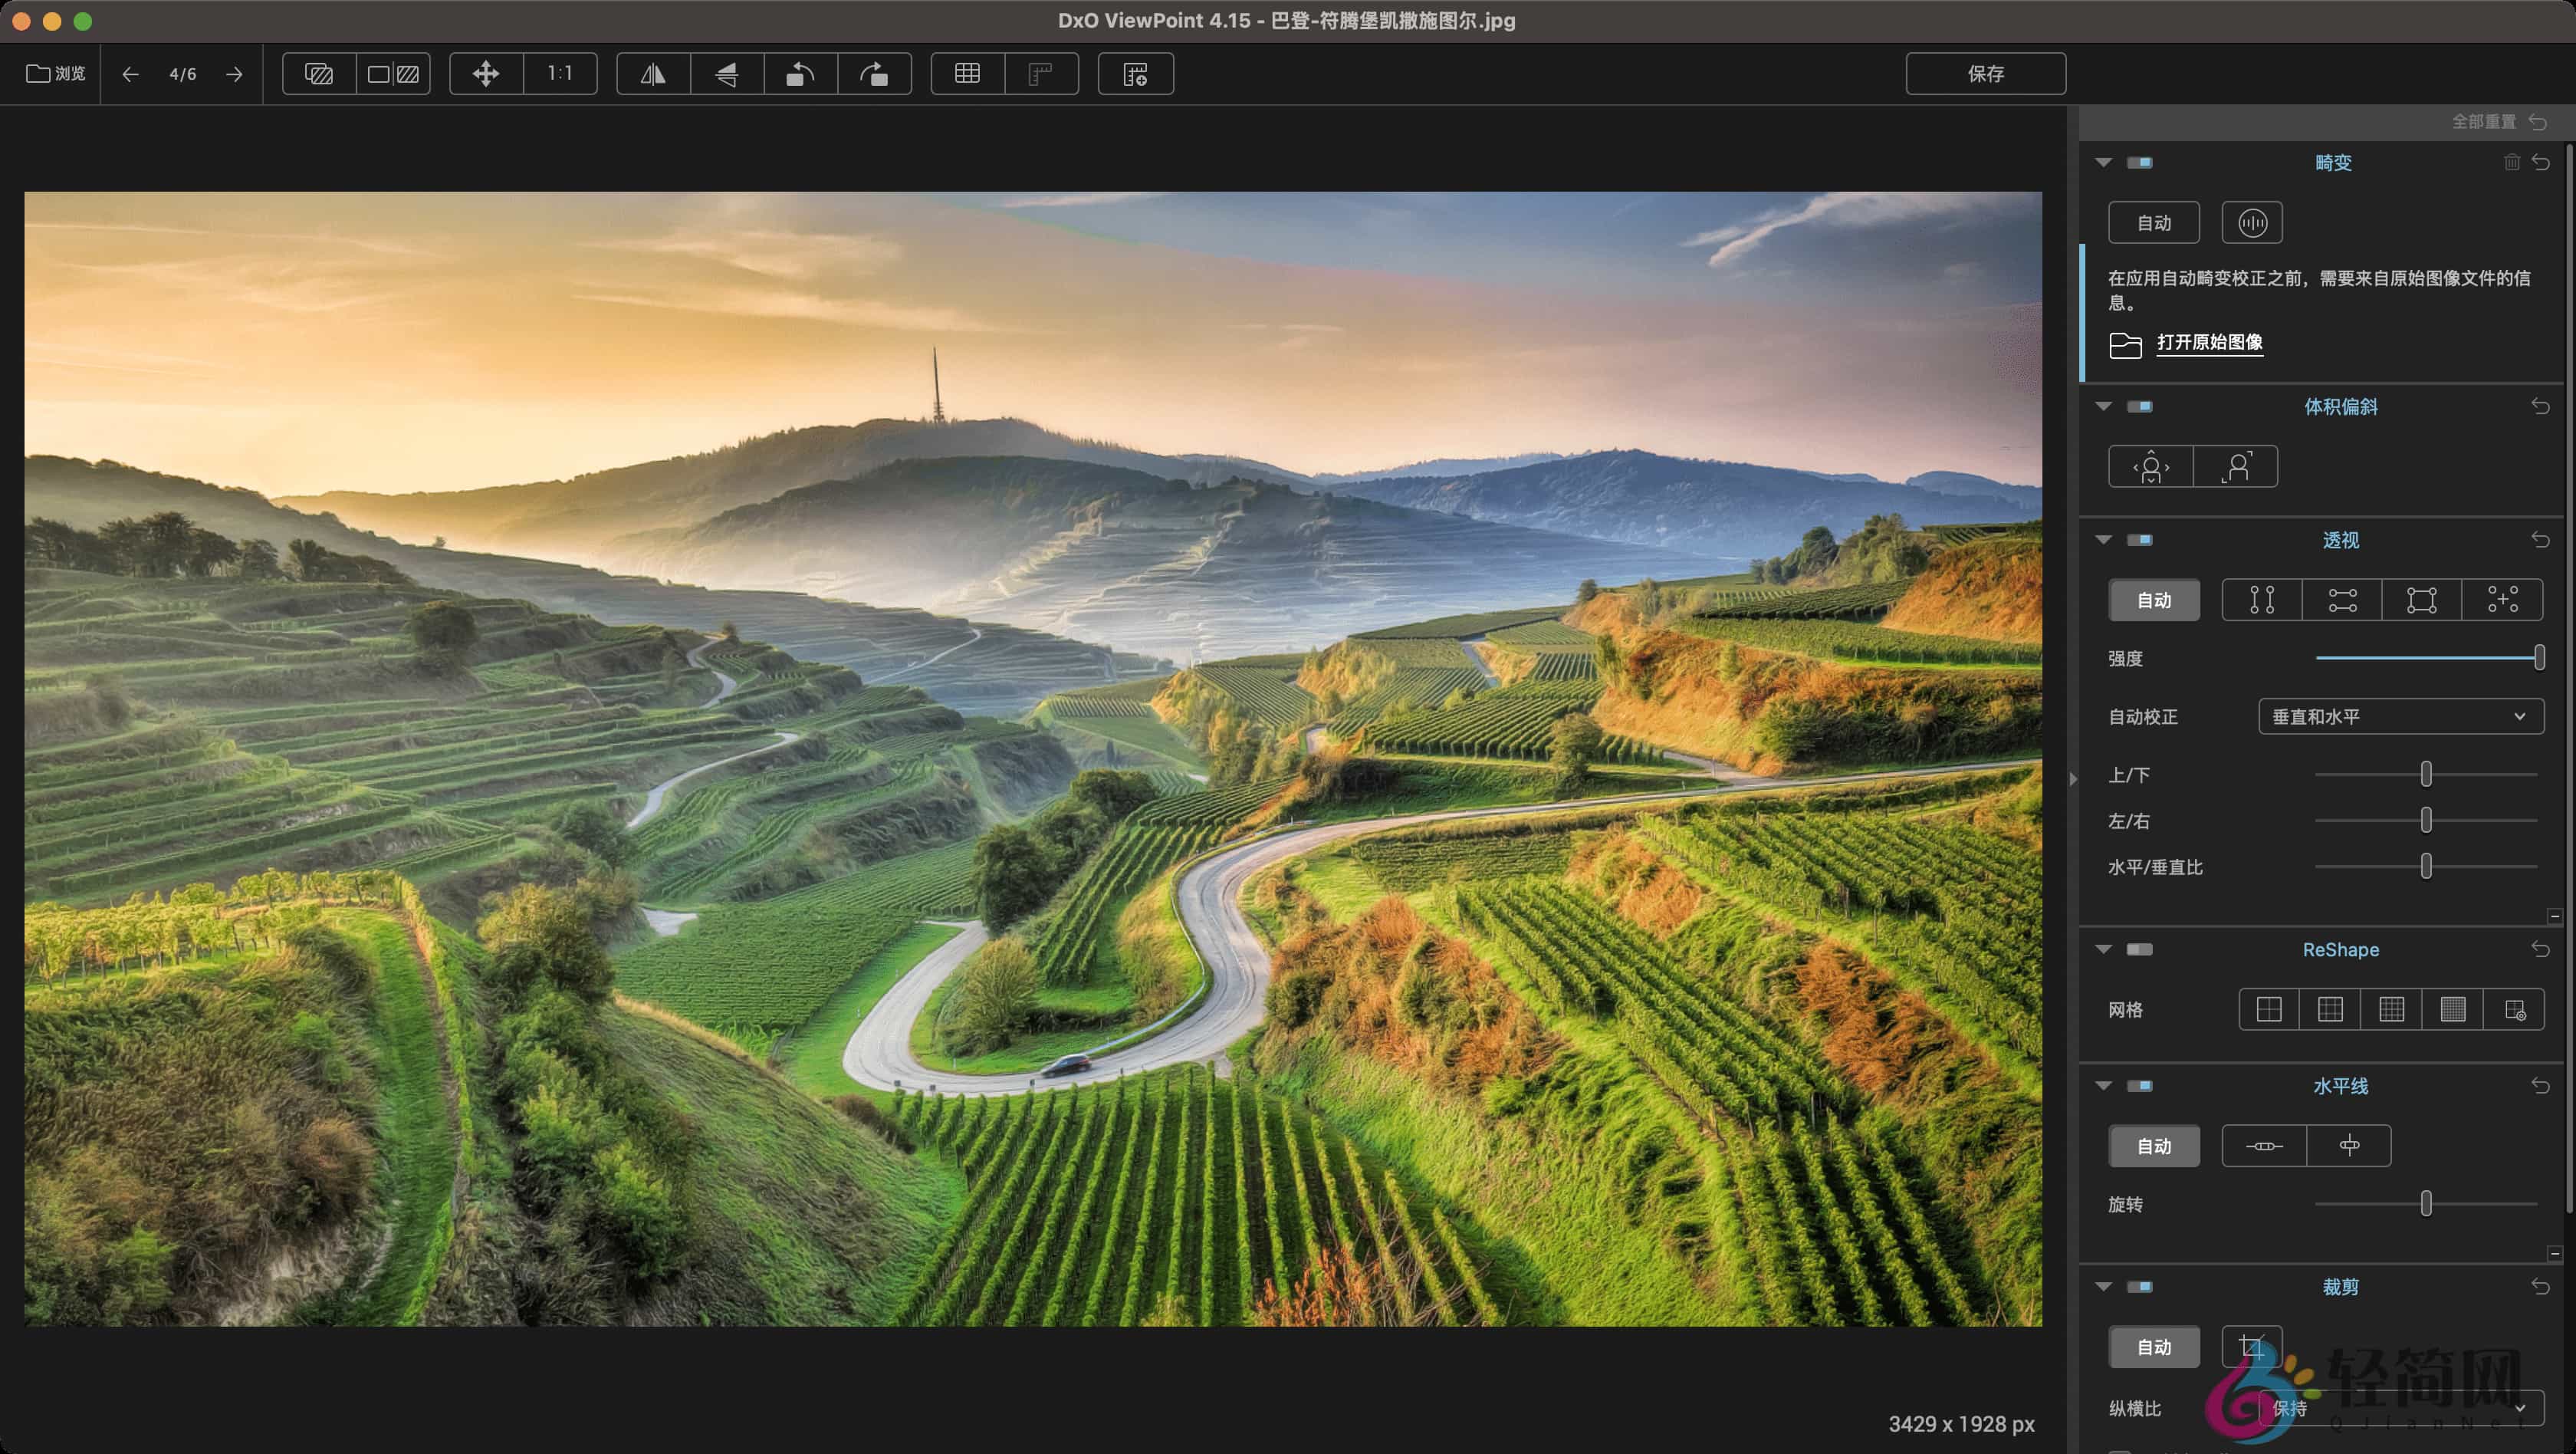2576x1454 pixels.
Task: Open the ruler measurement tool
Action: click(x=1042, y=73)
